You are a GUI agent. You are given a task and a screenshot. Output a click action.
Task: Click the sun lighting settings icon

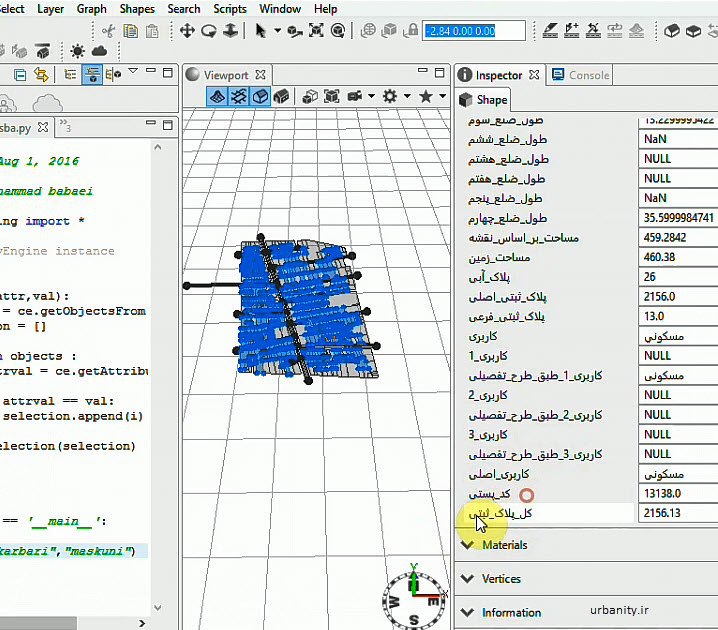pyautogui.click(x=77, y=51)
